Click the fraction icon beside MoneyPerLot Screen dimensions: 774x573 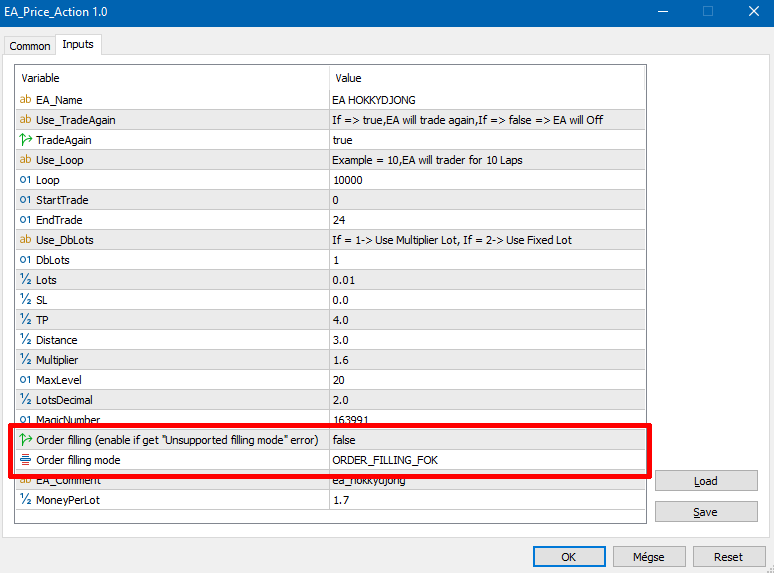(x=25, y=499)
